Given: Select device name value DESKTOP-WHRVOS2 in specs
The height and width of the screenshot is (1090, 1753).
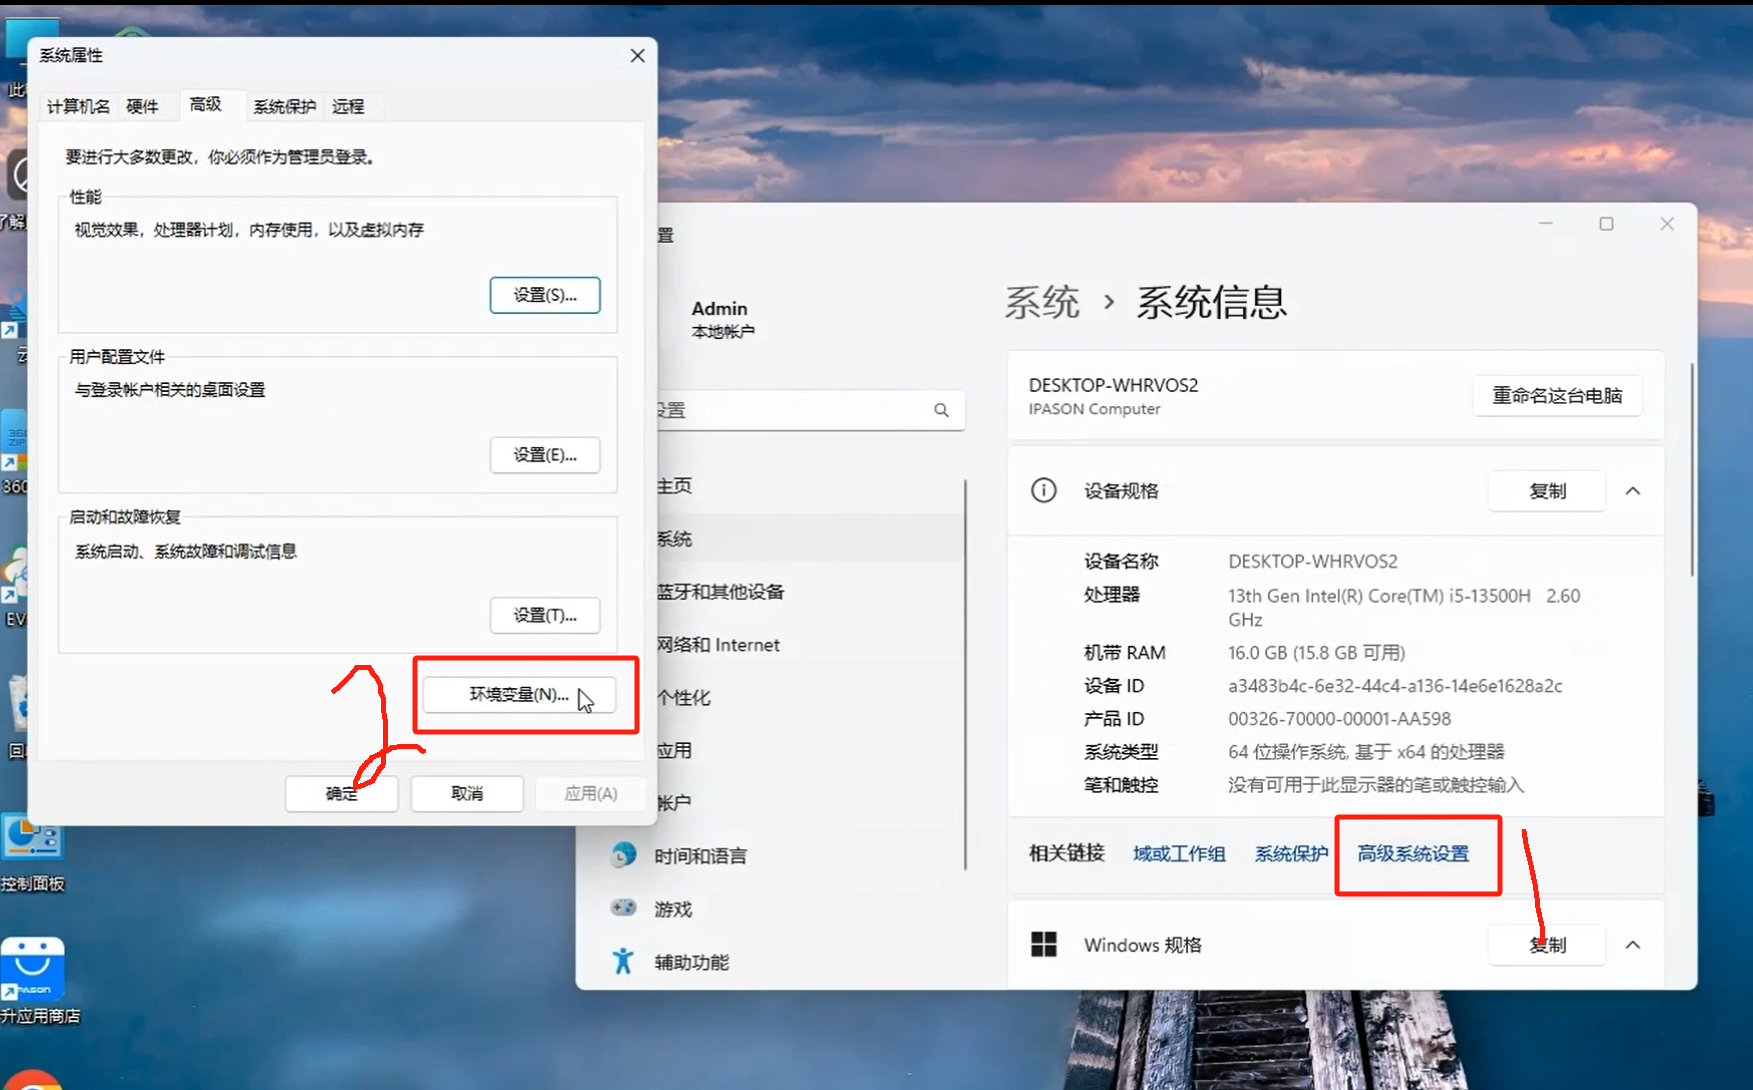Looking at the screenshot, I should pos(1313,562).
